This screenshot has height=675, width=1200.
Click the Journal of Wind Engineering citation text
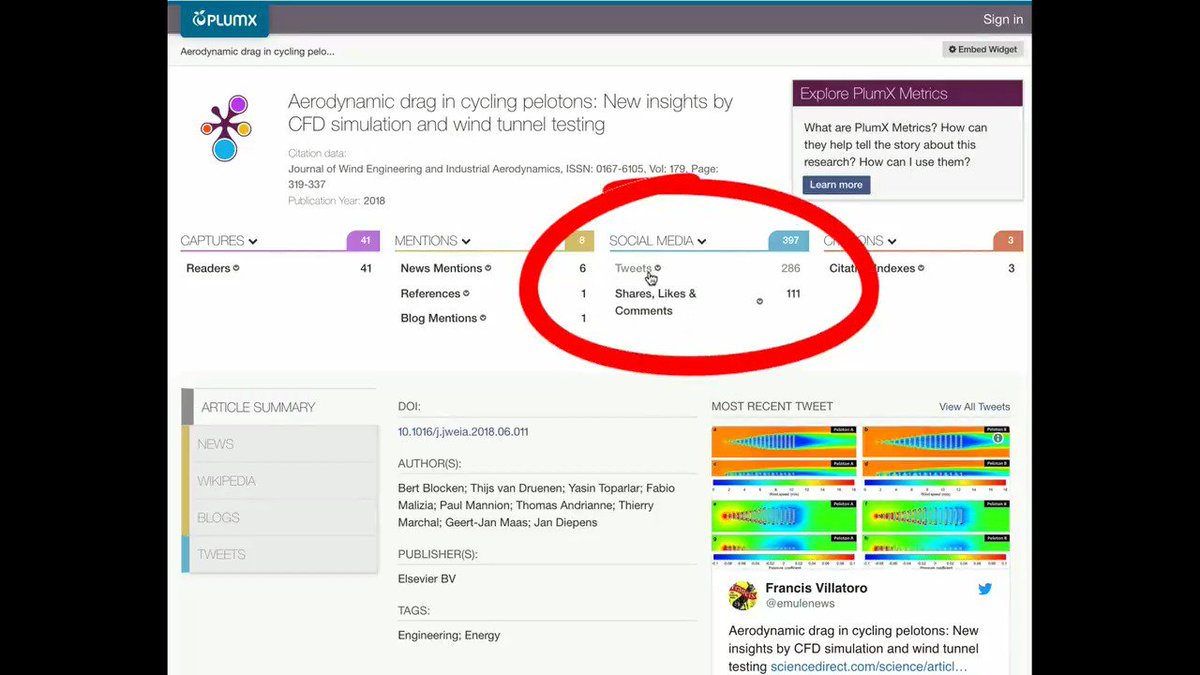pyautogui.click(x=503, y=176)
